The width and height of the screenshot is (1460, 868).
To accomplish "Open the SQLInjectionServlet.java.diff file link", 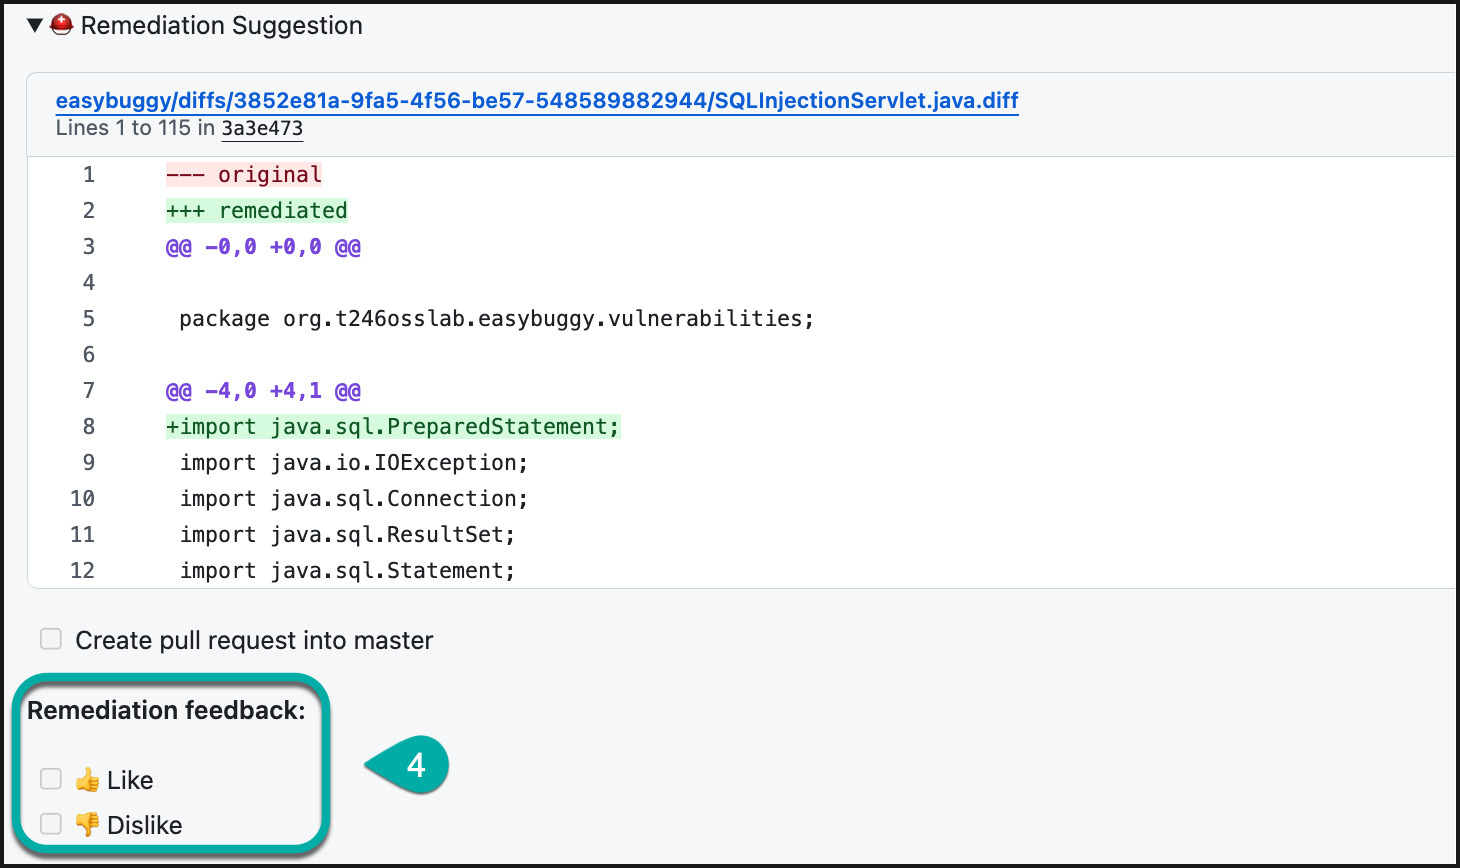I will pyautogui.click(x=537, y=101).
